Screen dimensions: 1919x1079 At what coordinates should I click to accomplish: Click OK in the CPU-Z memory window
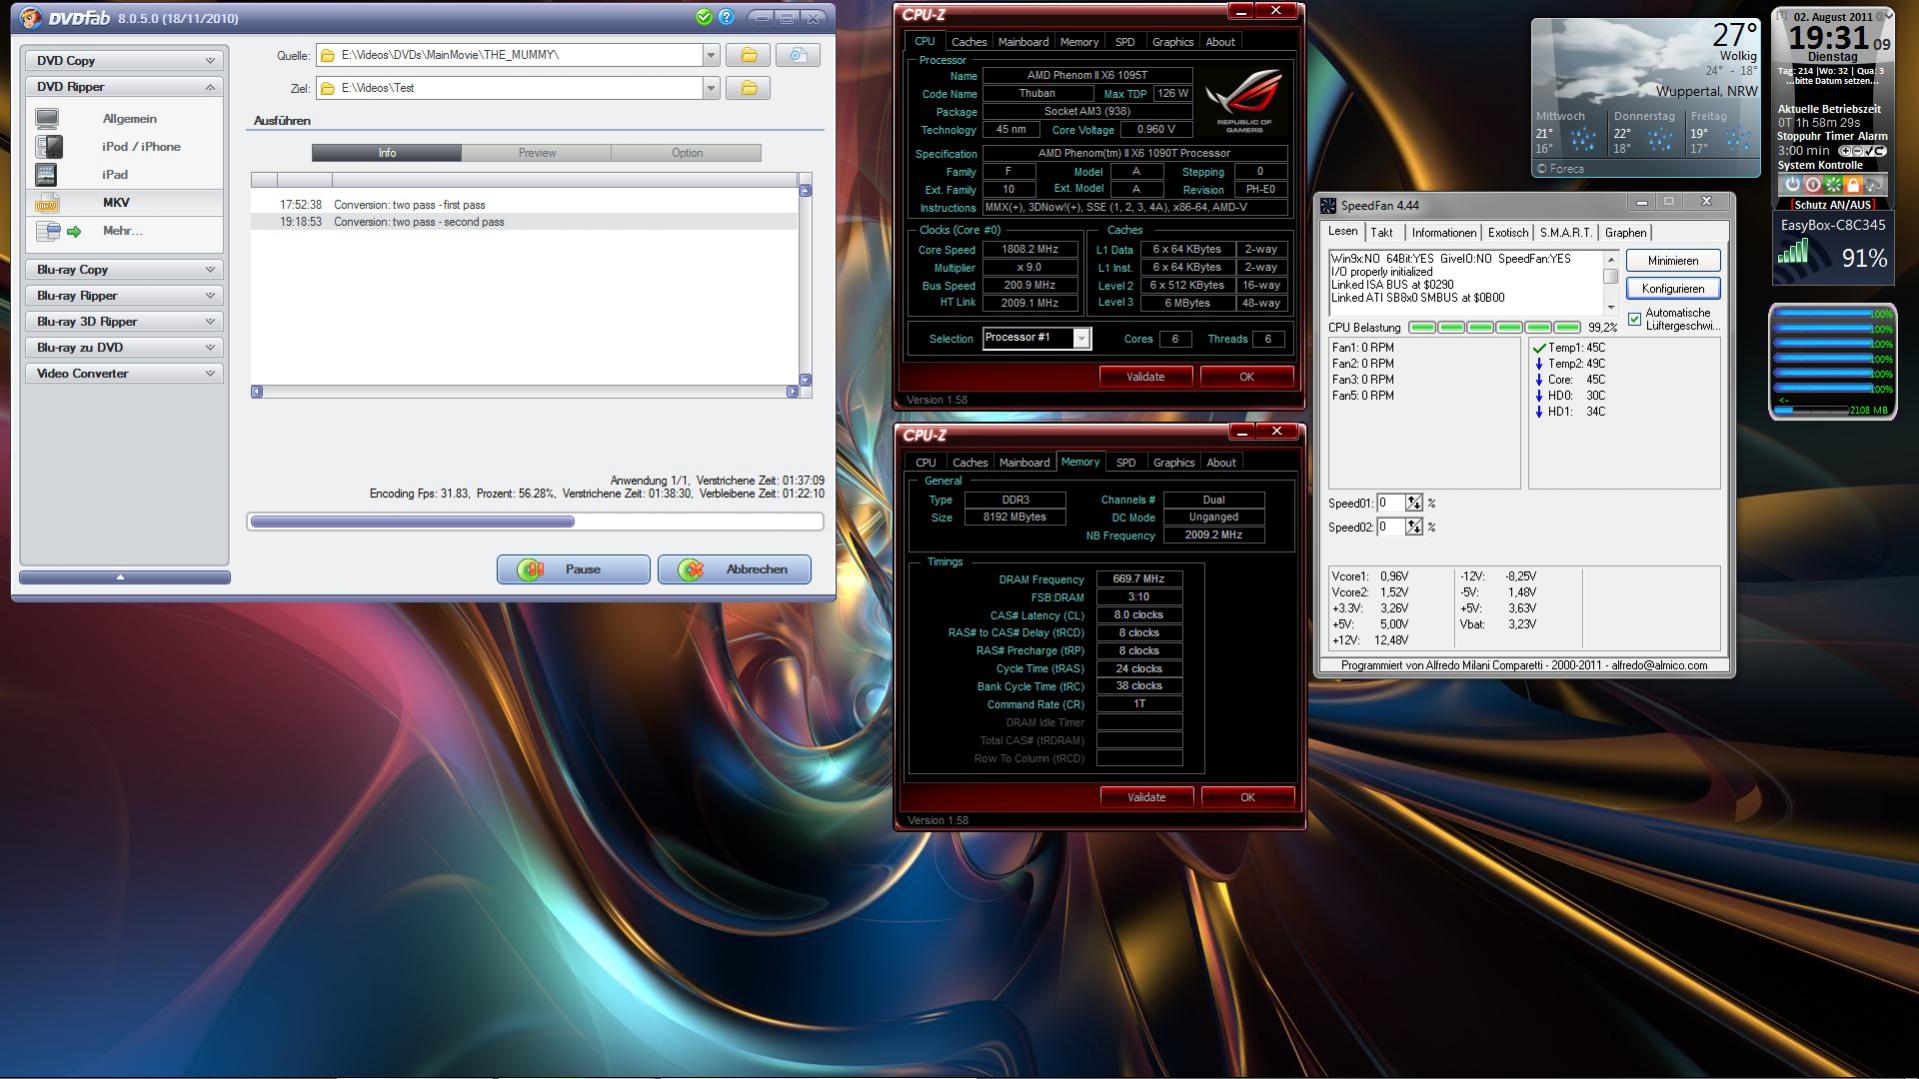point(1247,798)
